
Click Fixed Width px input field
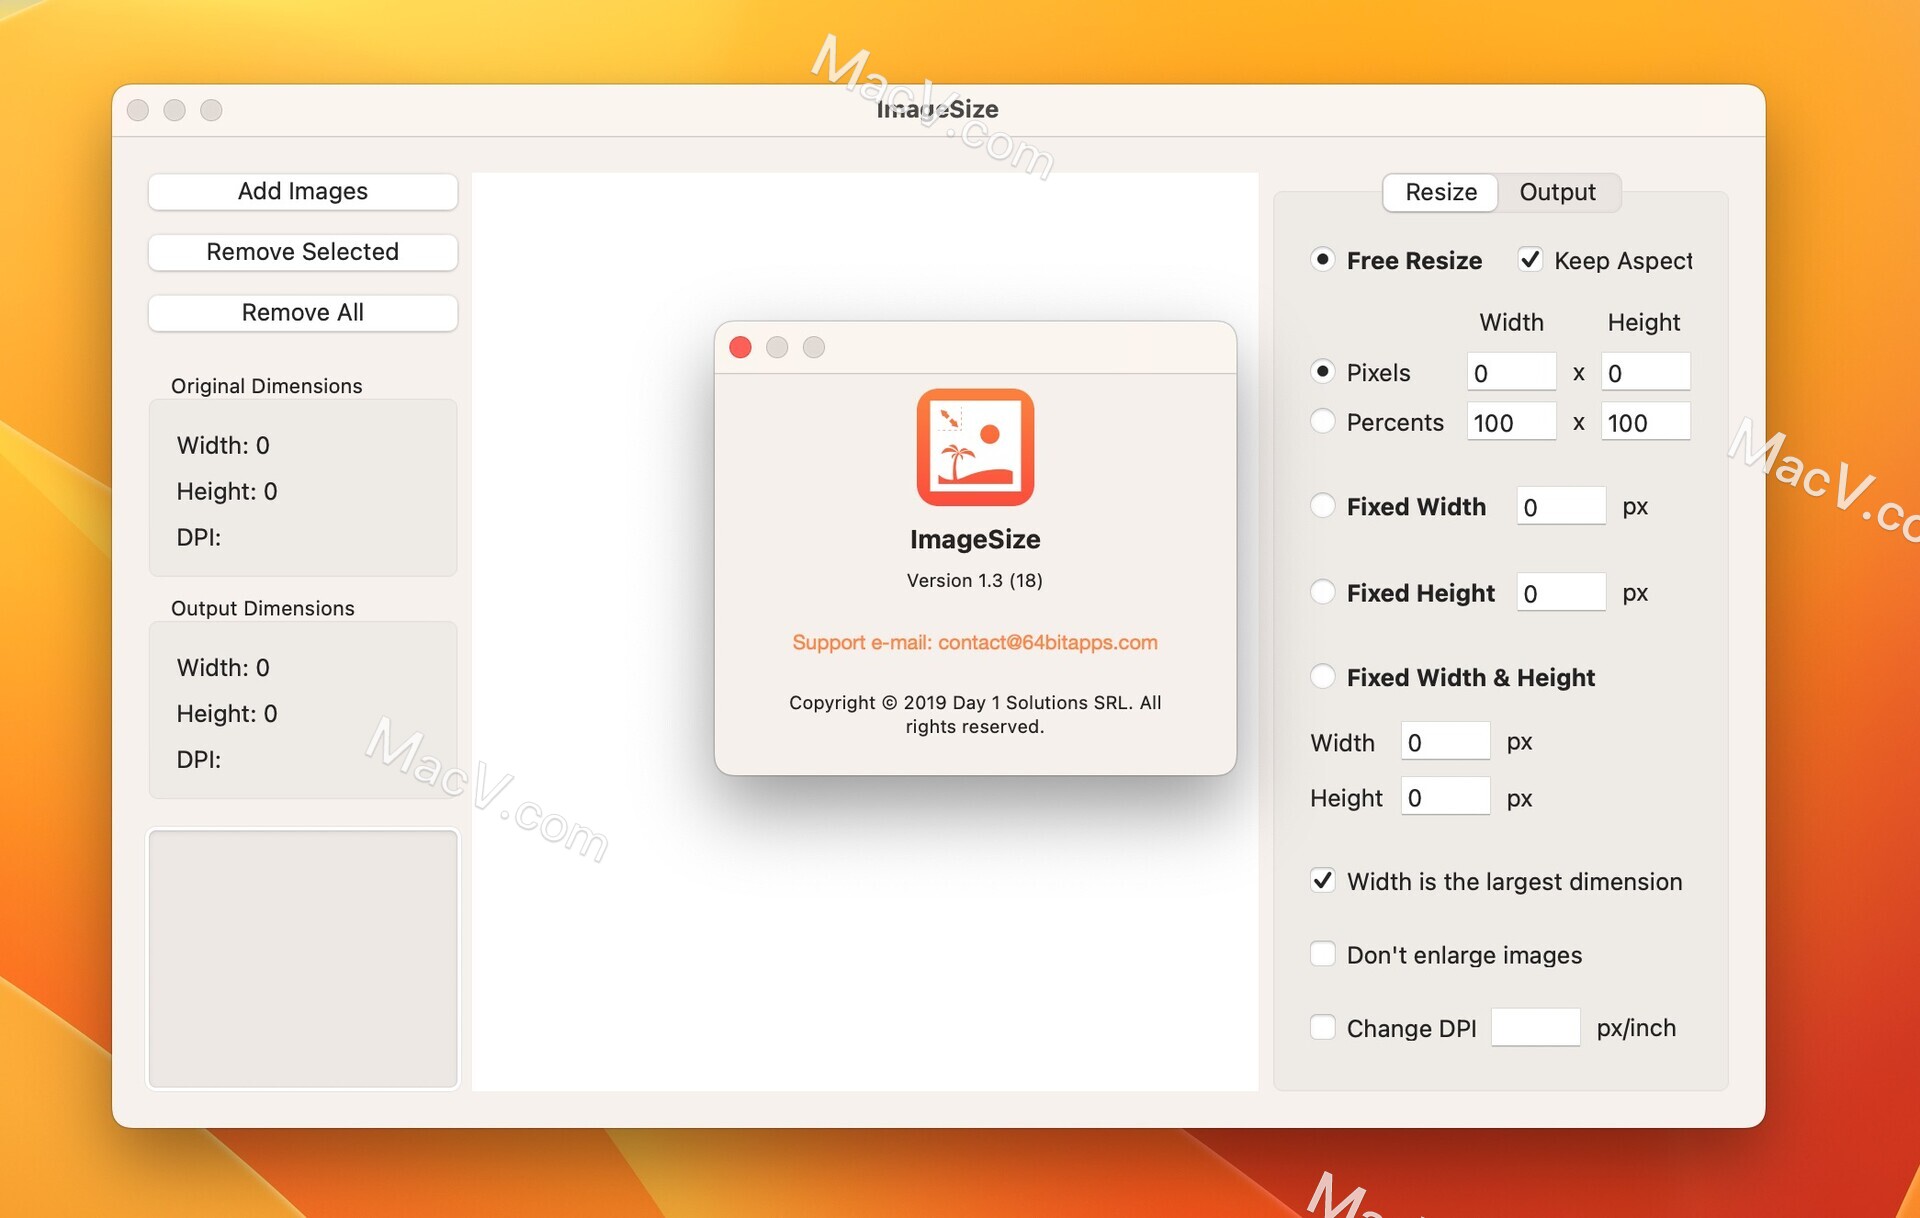[x=1560, y=507]
